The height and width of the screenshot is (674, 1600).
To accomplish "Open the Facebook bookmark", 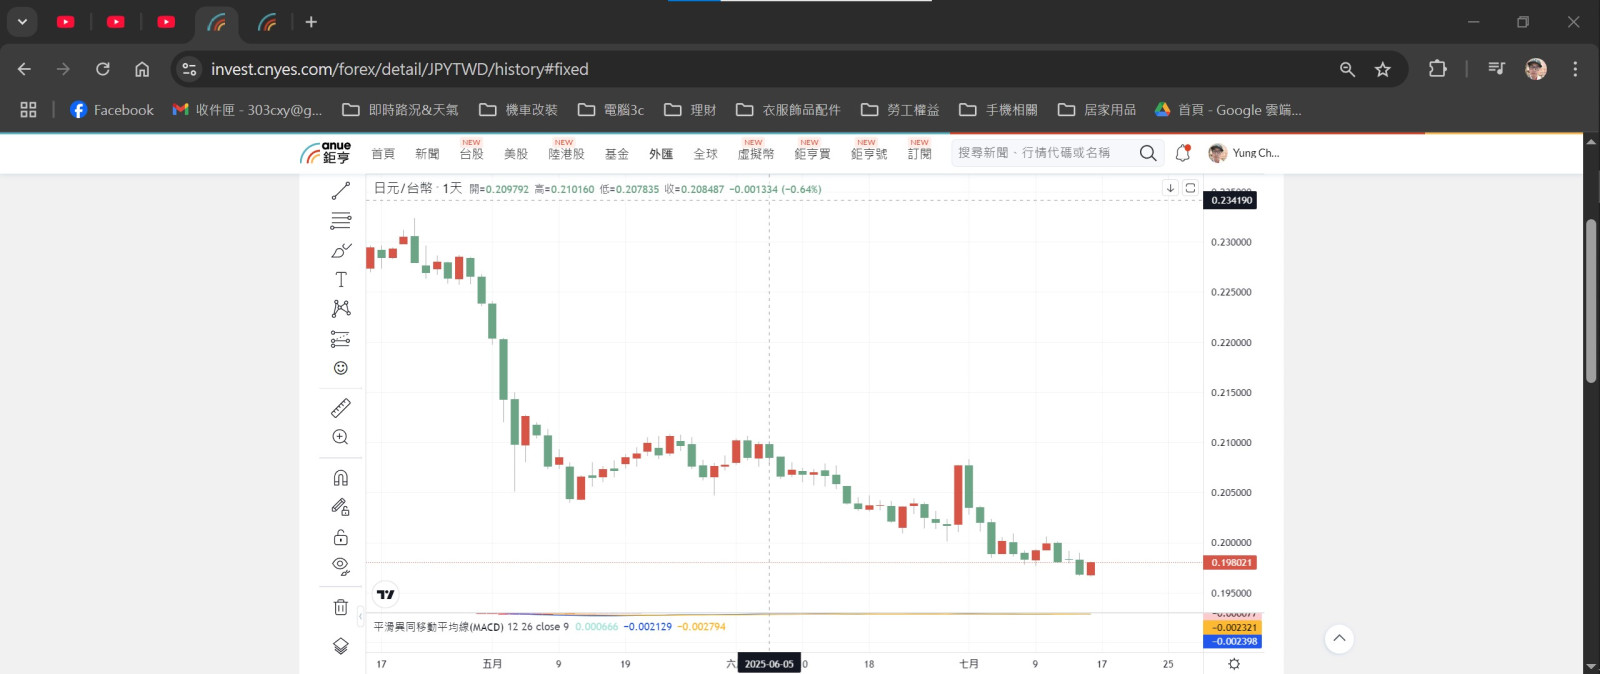I will tap(112, 110).
